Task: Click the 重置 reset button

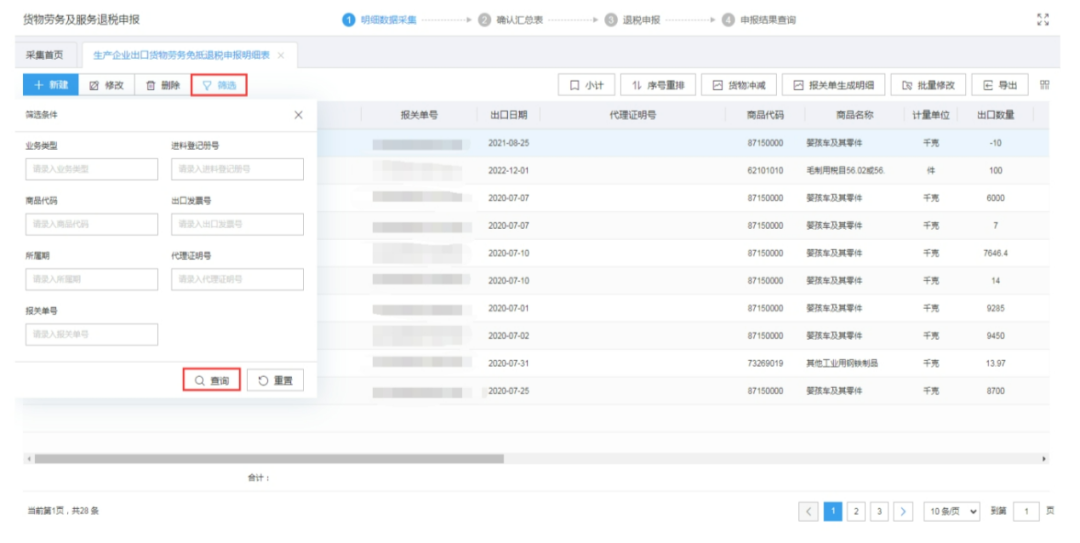Action: click(275, 381)
